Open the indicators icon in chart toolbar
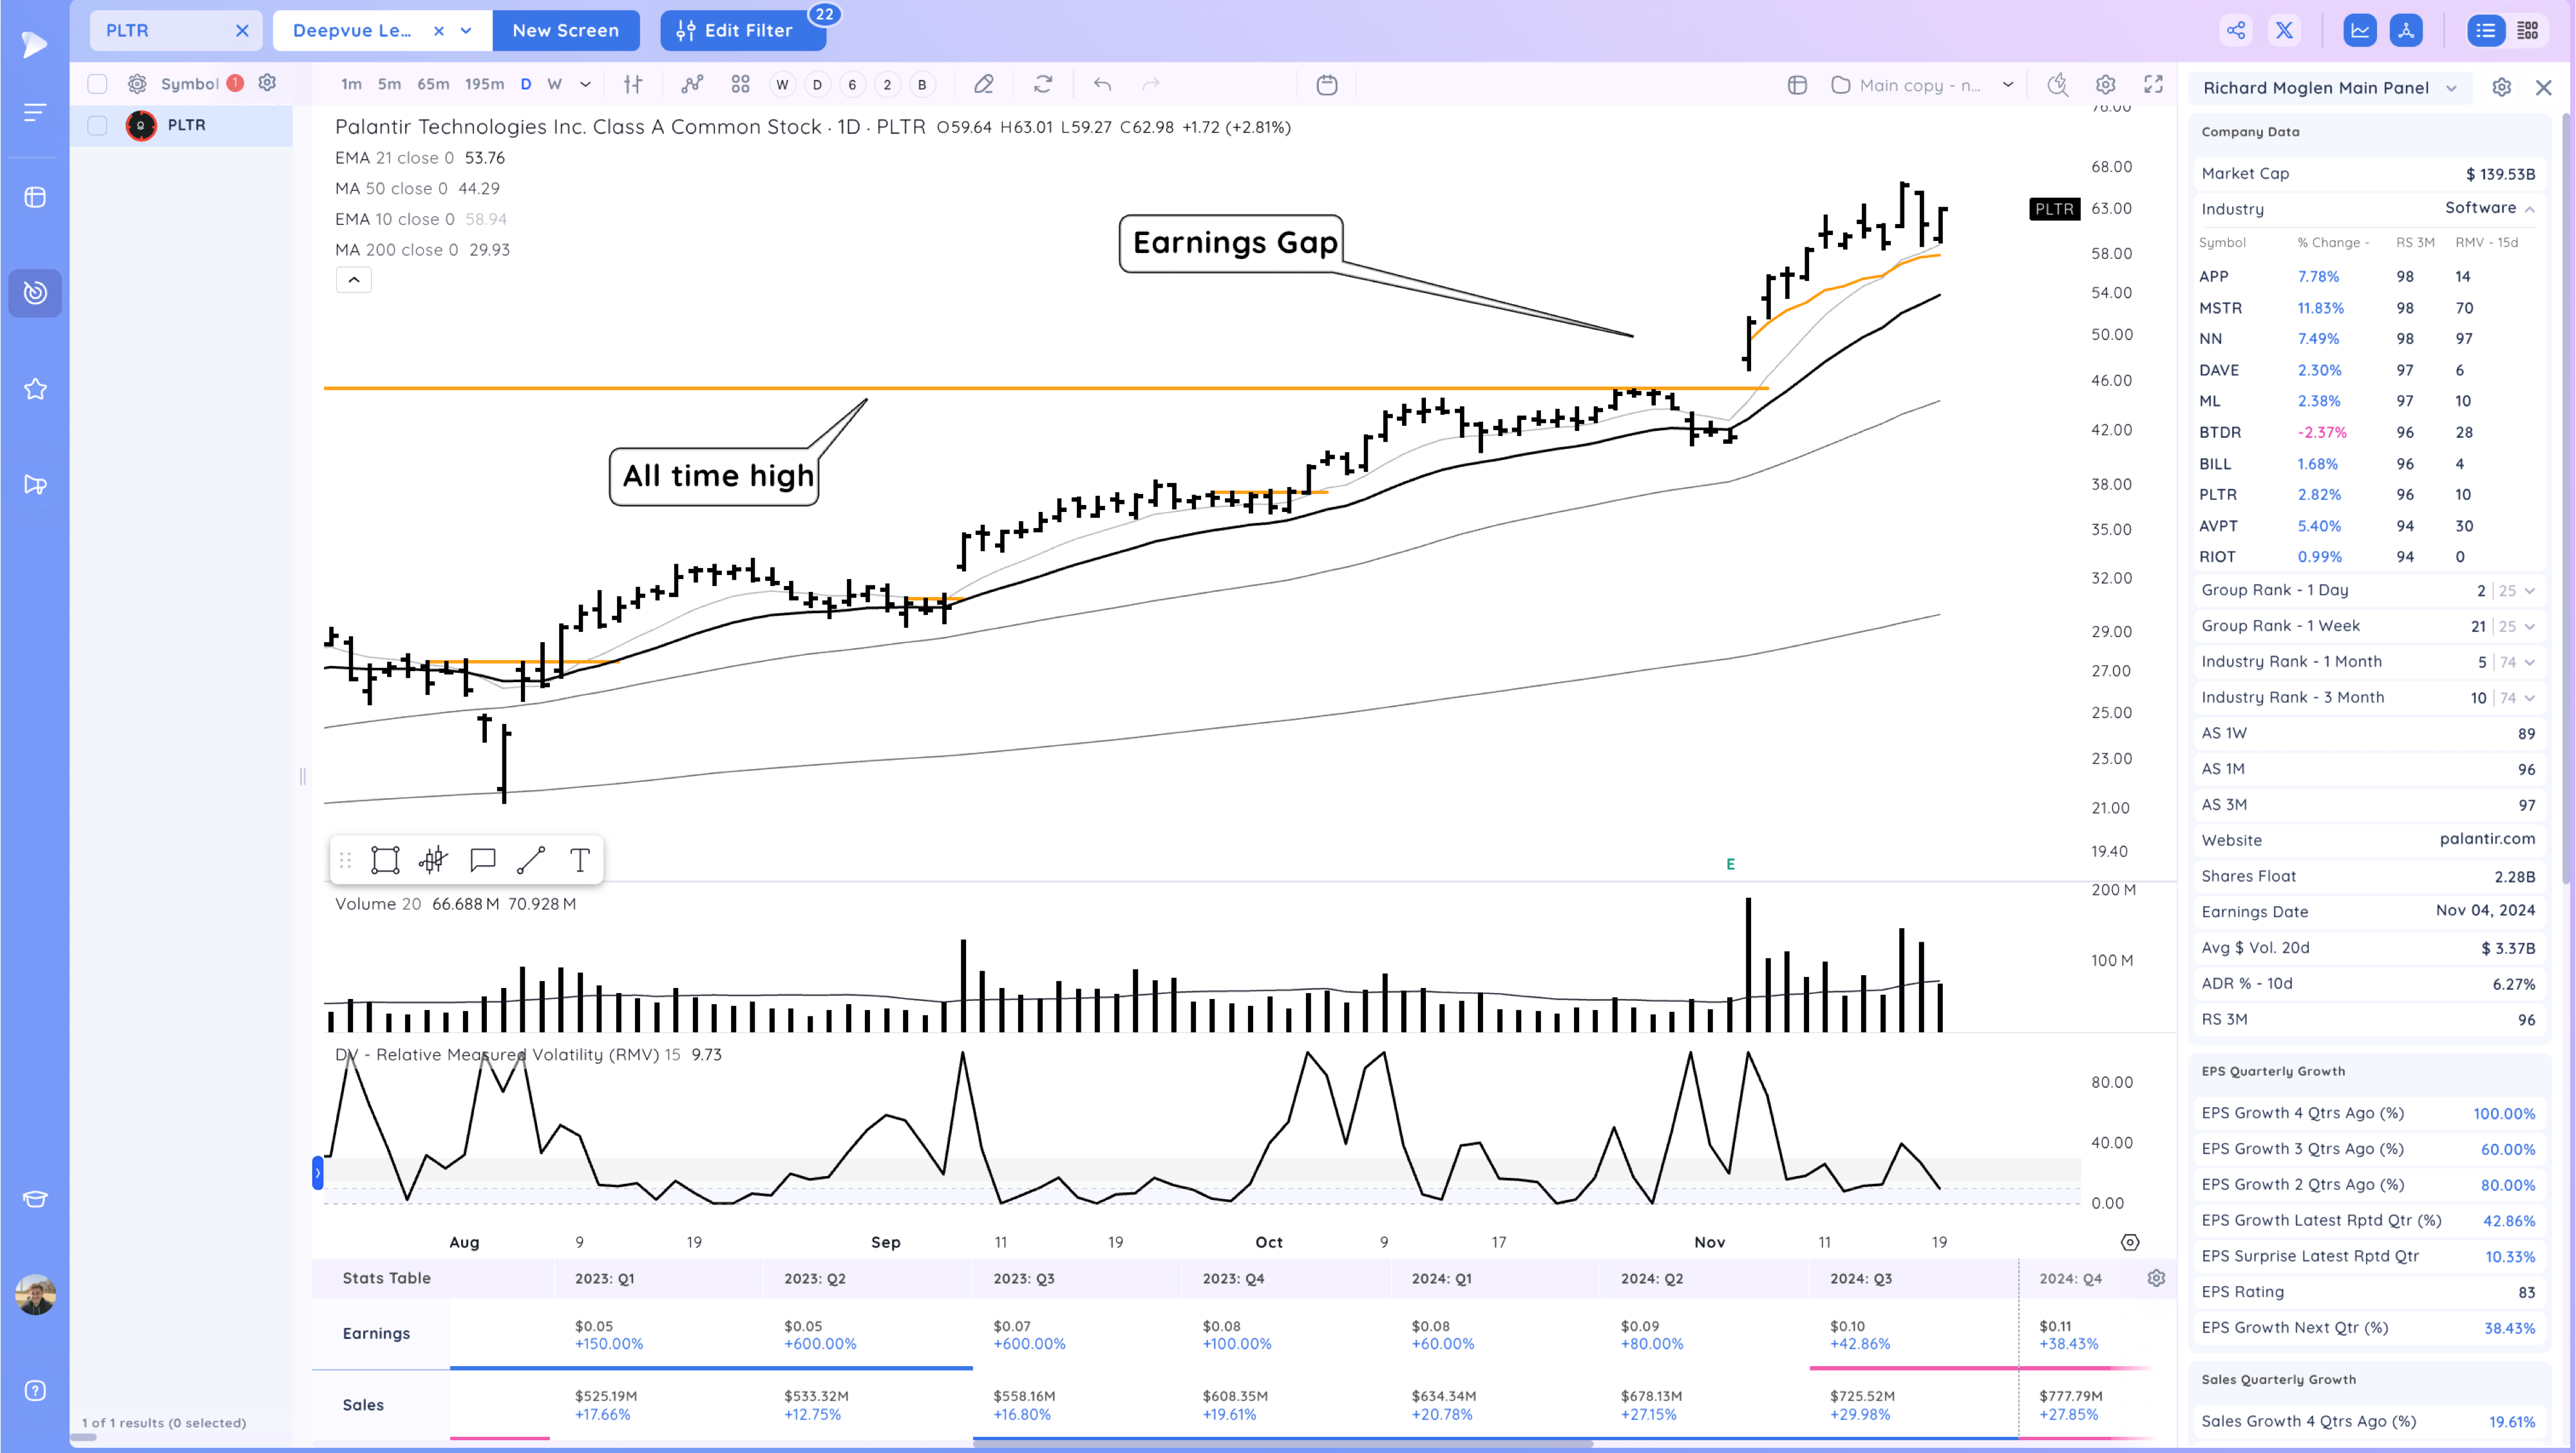 (692, 85)
